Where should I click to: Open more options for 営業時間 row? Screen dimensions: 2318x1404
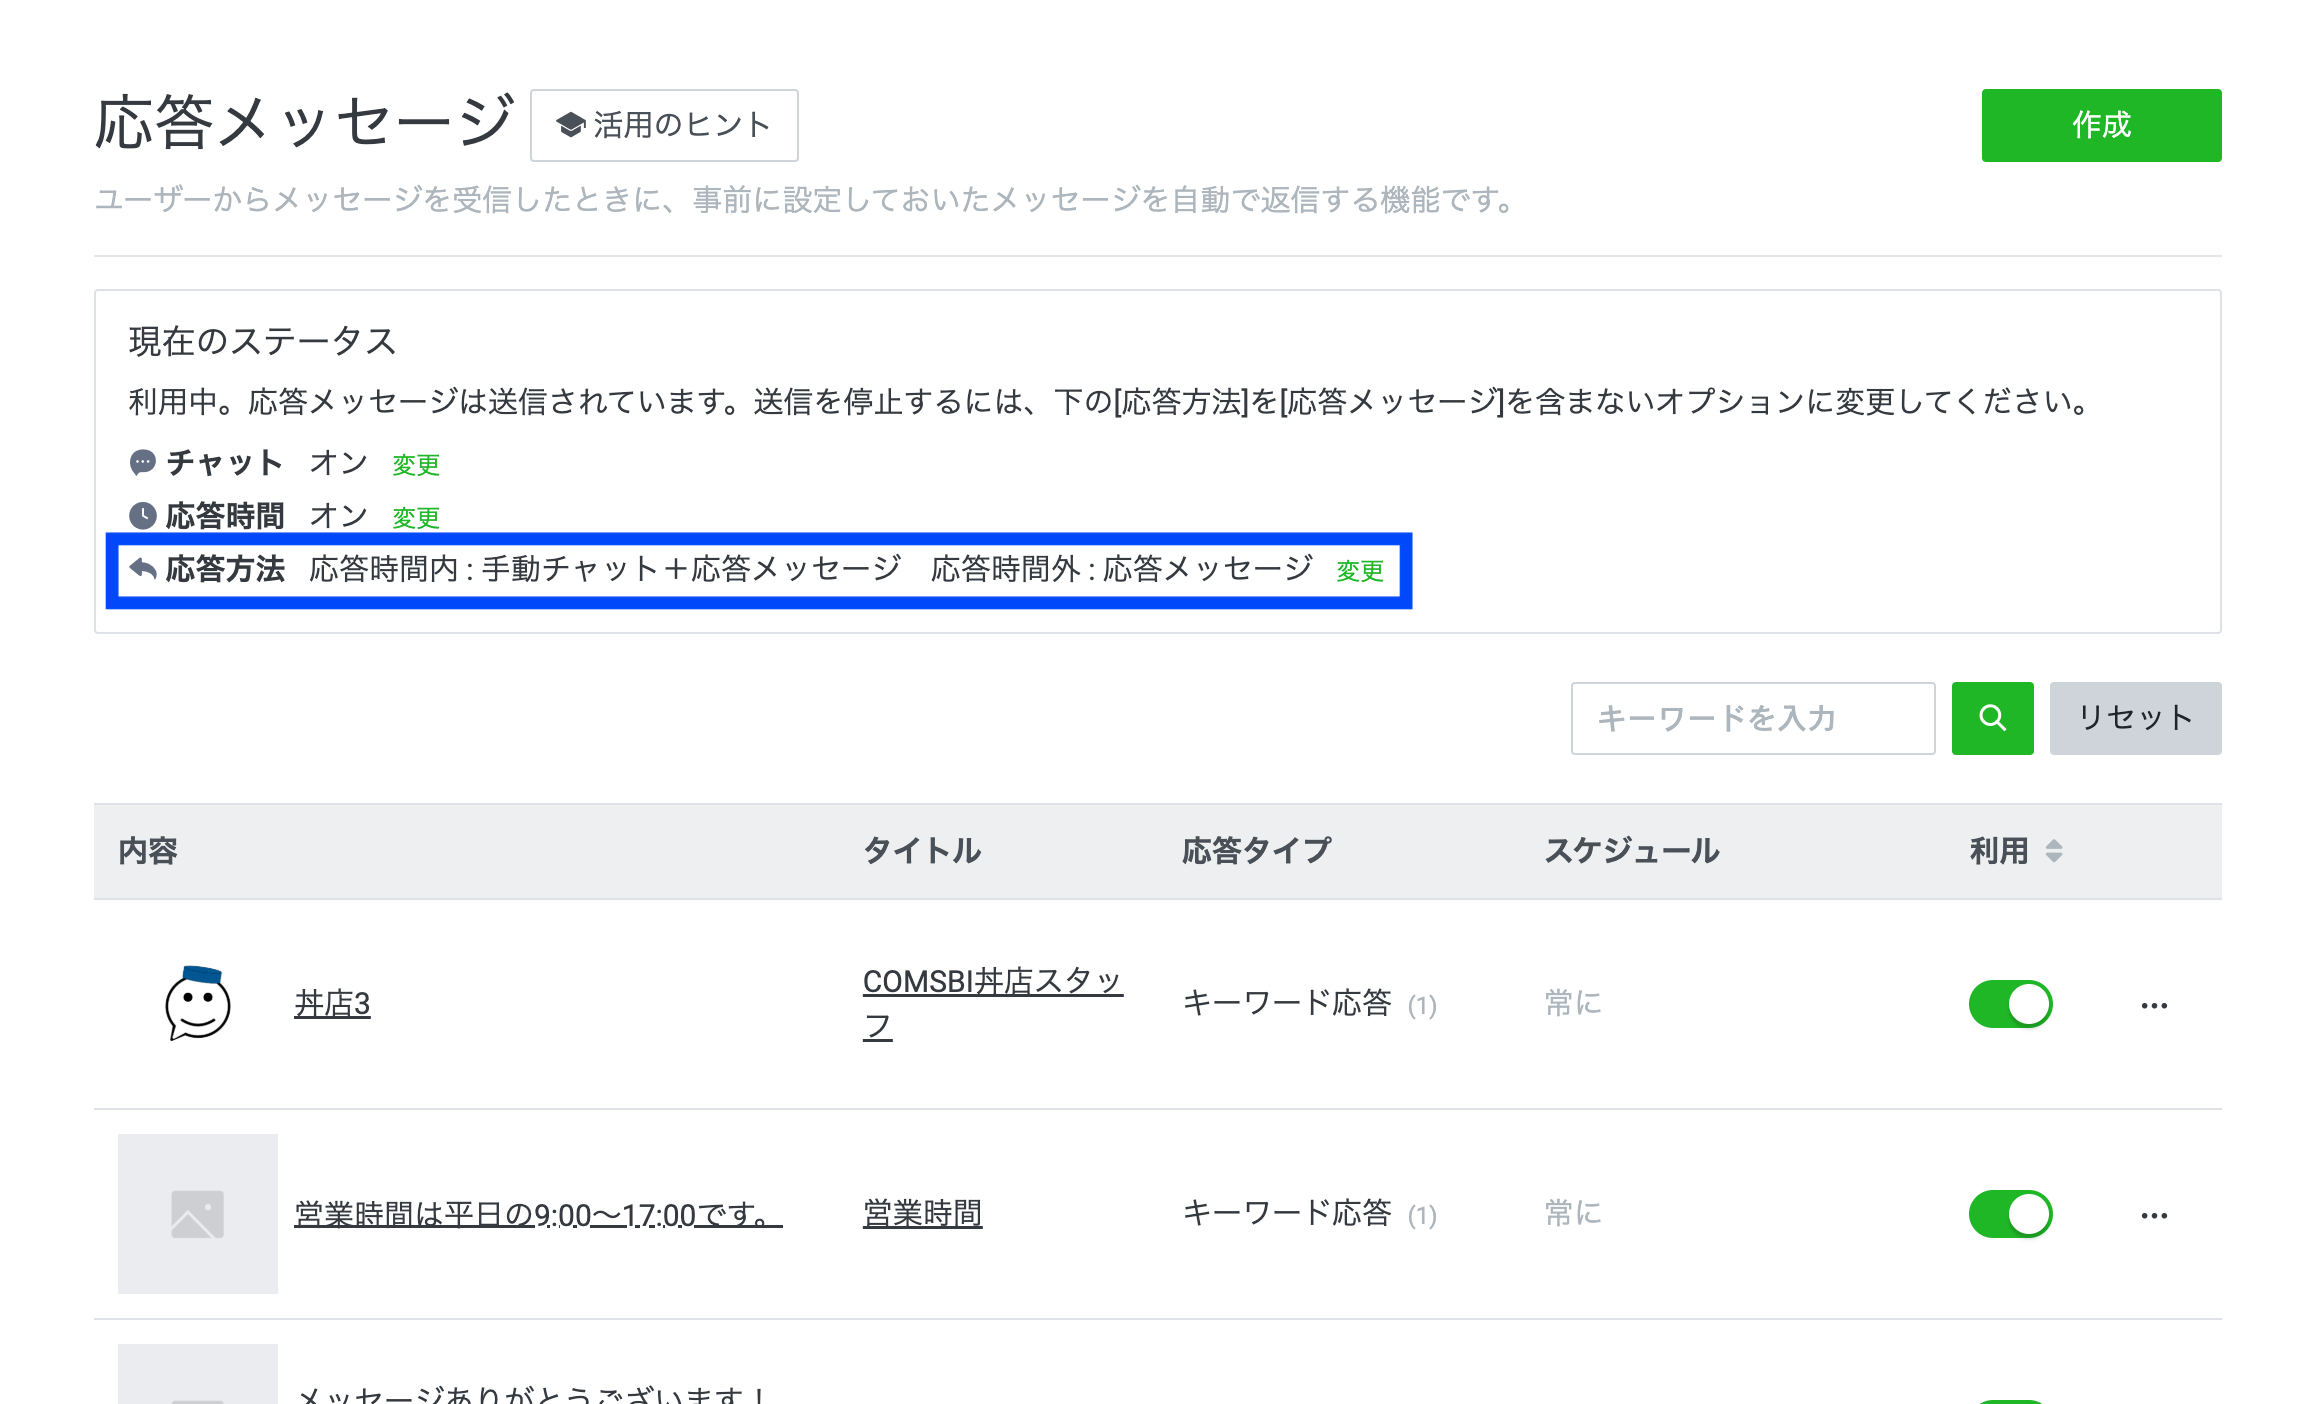pyautogui.click(x=2154, y=1215)
